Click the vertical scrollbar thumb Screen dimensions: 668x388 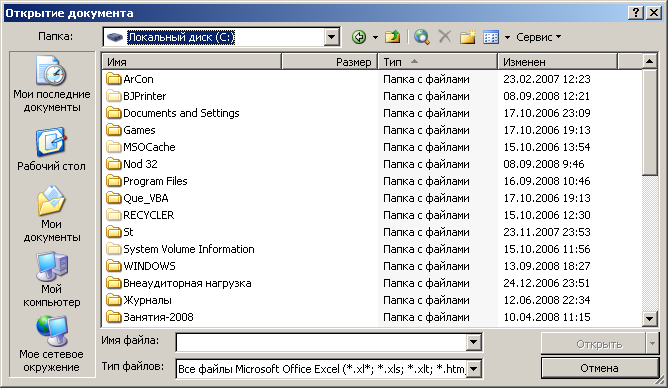pos(649,122)
